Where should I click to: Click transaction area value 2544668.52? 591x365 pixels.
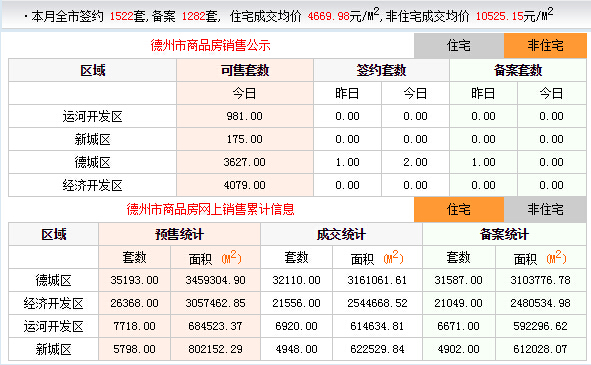[377, 303]
